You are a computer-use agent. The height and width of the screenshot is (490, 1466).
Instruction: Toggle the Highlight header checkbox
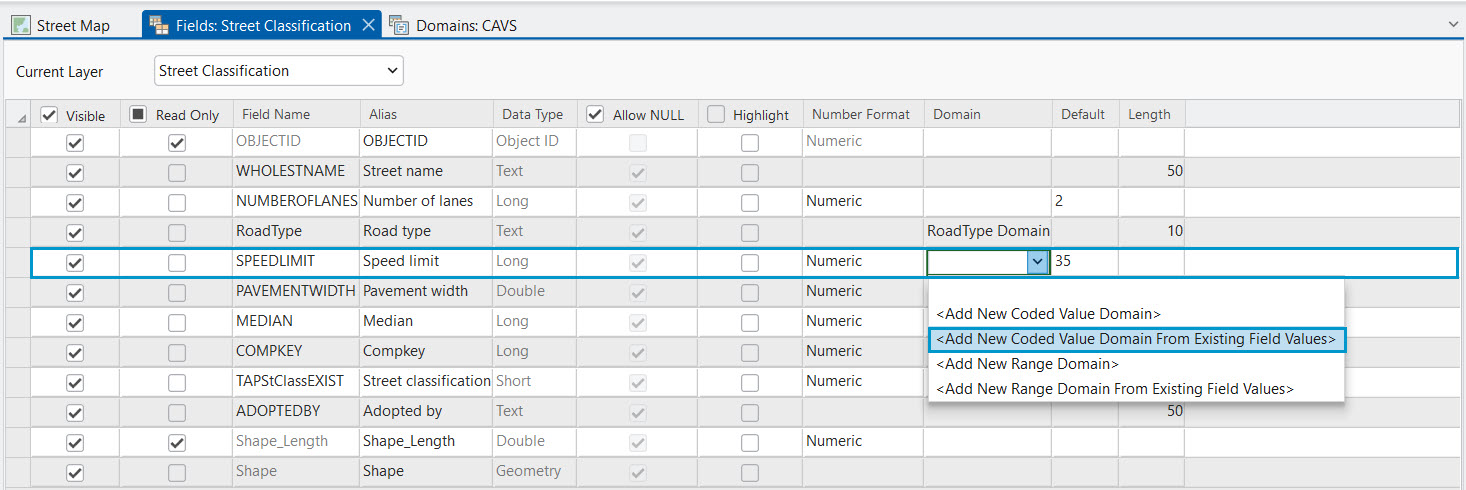click(716, 115)
